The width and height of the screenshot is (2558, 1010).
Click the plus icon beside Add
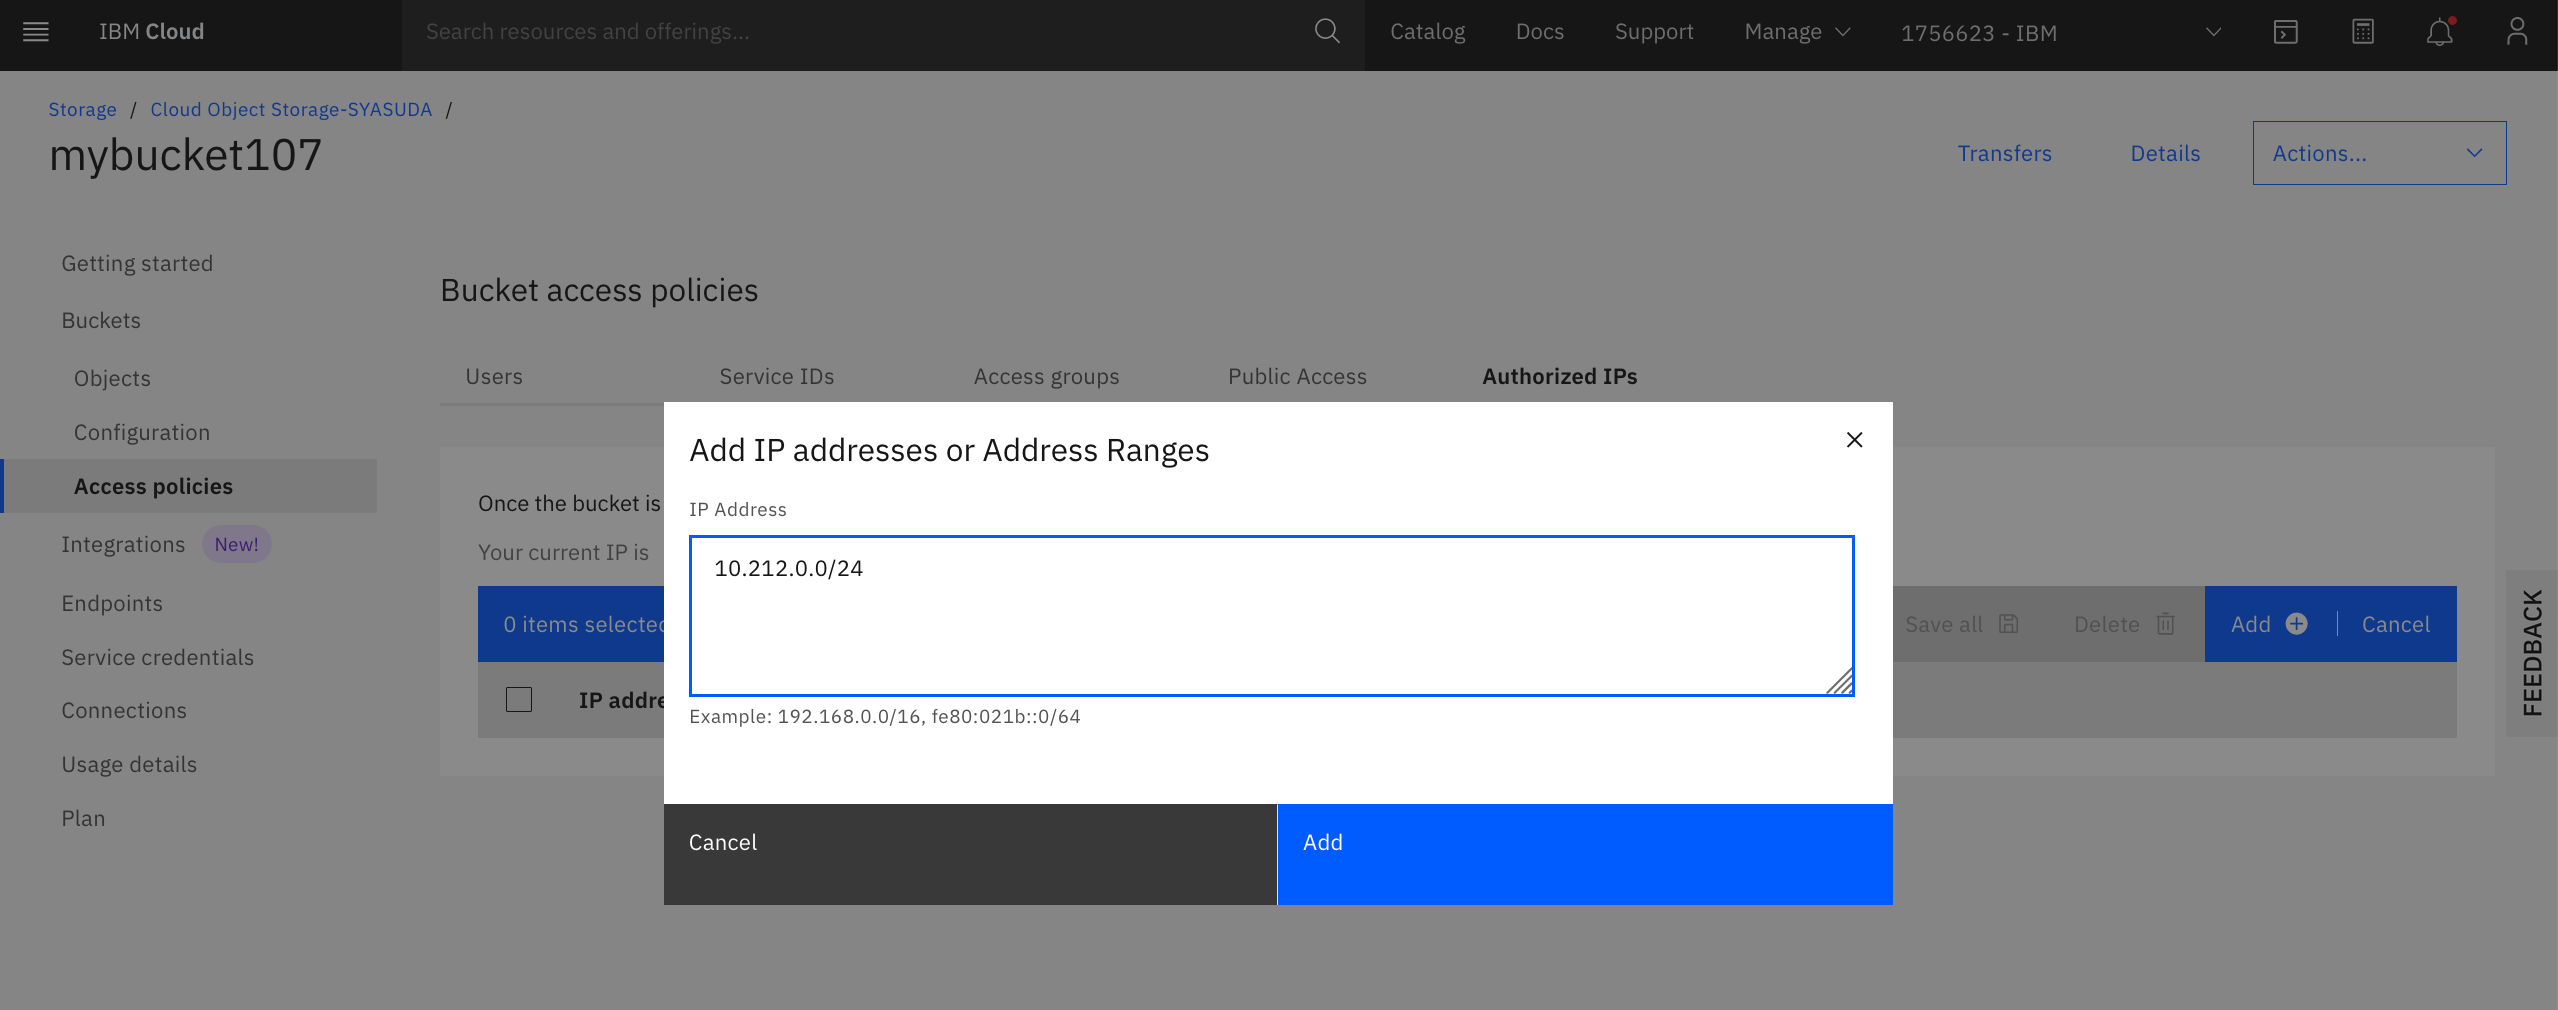click(x=2297, y=624)
